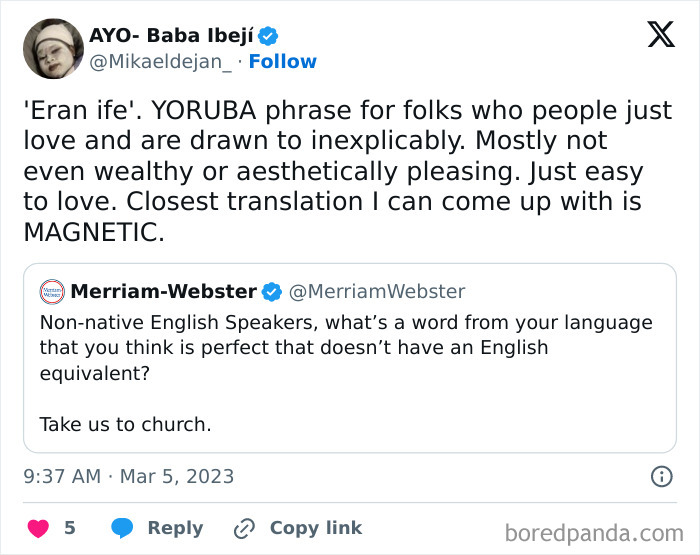Click the X logo icon
The height and width of the screenshot is (555, 700).
pos(660,36)
